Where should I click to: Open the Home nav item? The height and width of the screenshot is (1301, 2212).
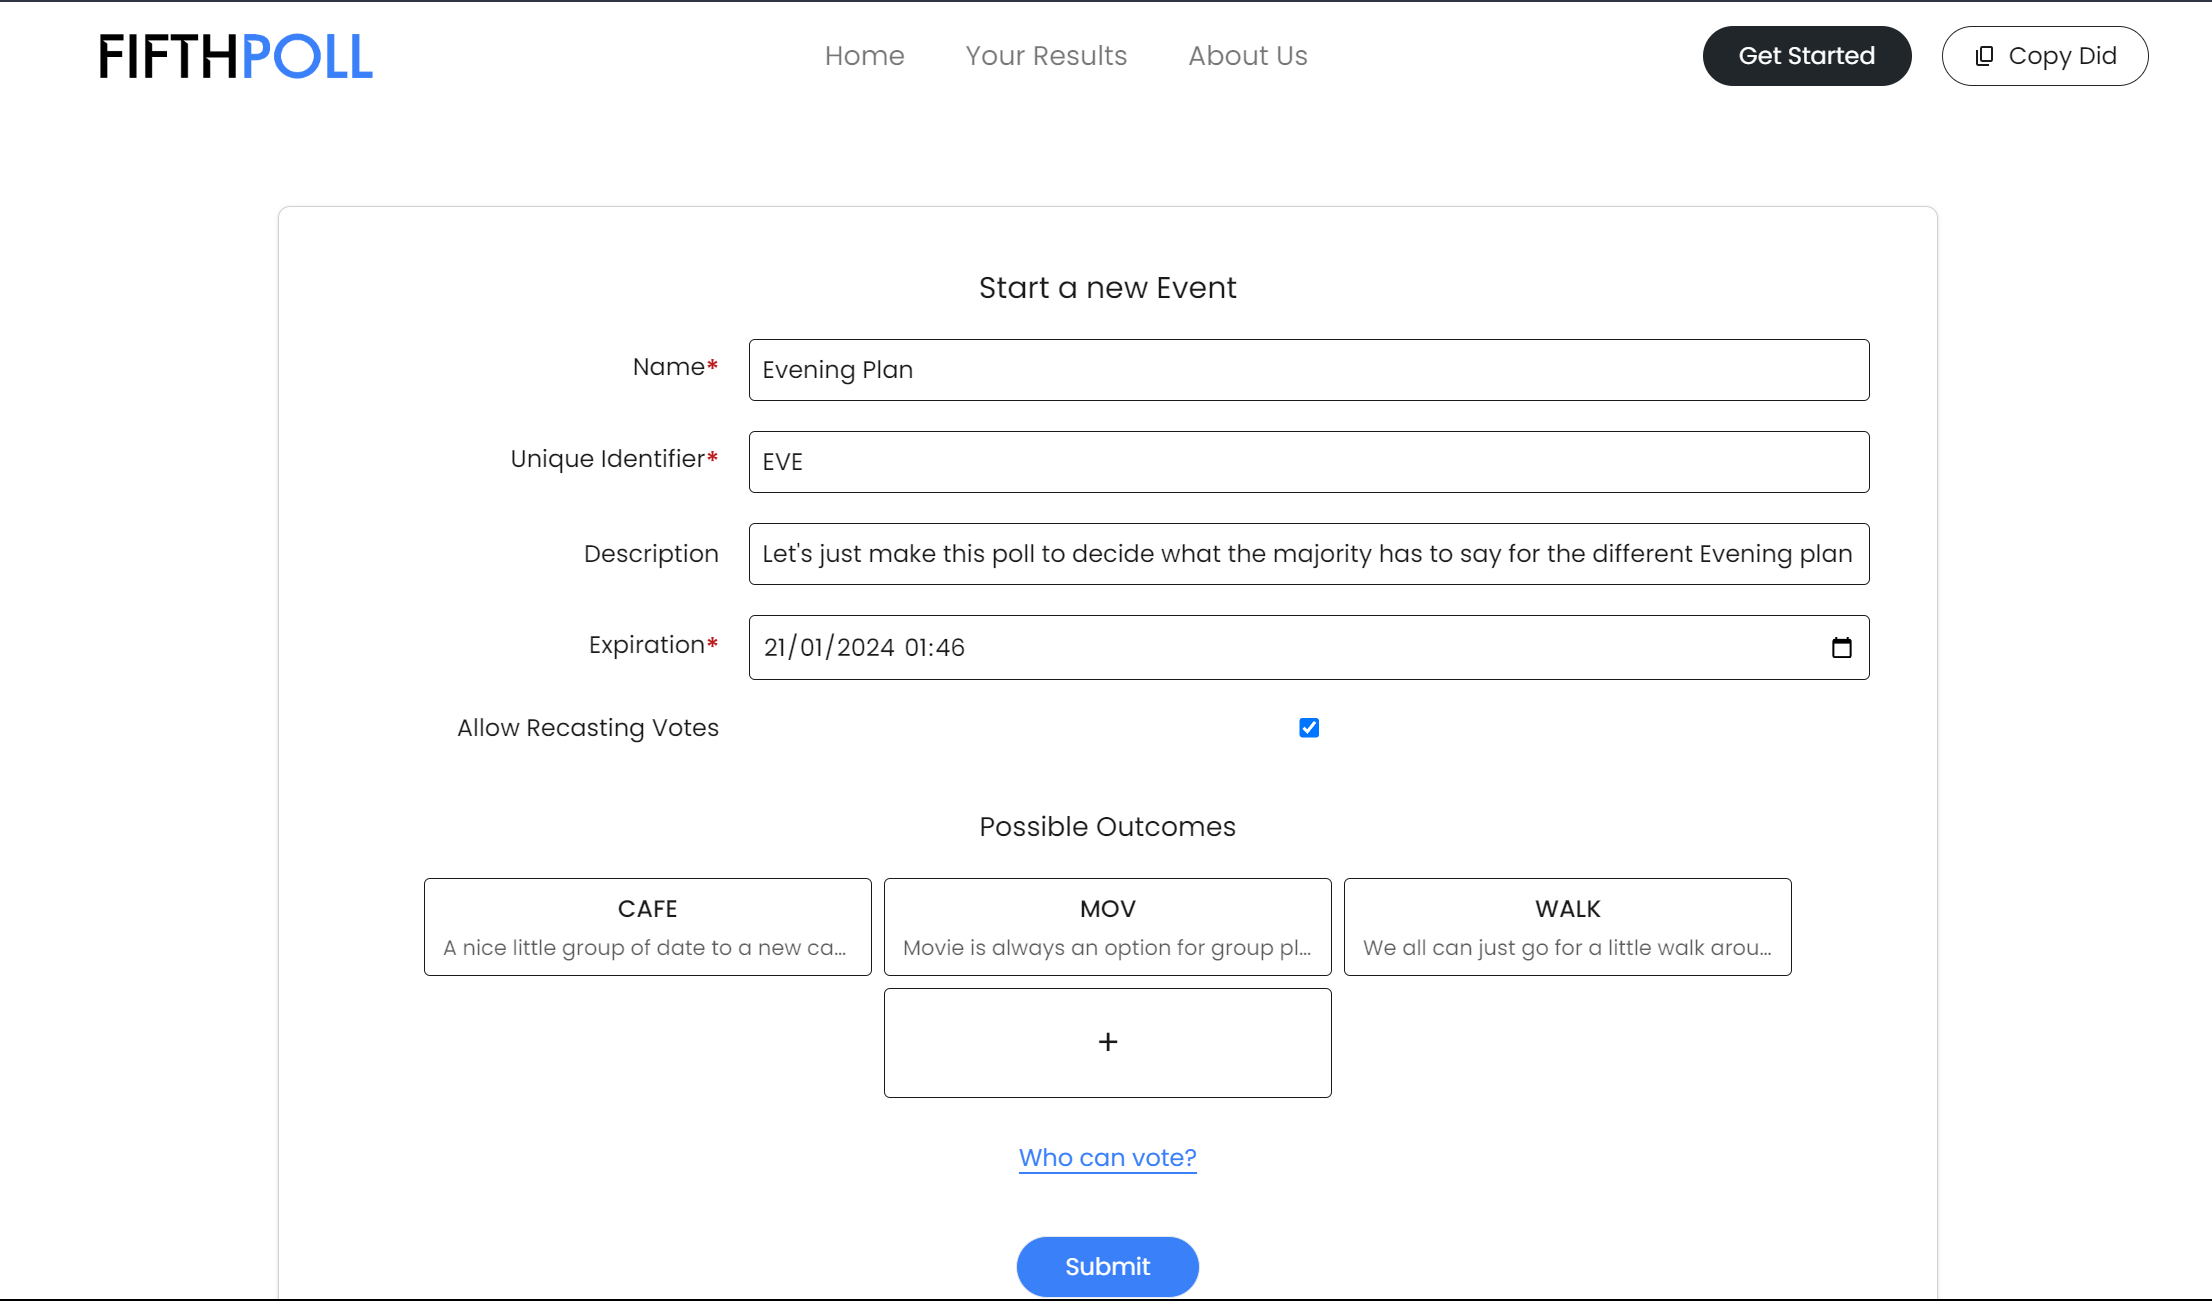pos(864,56)
